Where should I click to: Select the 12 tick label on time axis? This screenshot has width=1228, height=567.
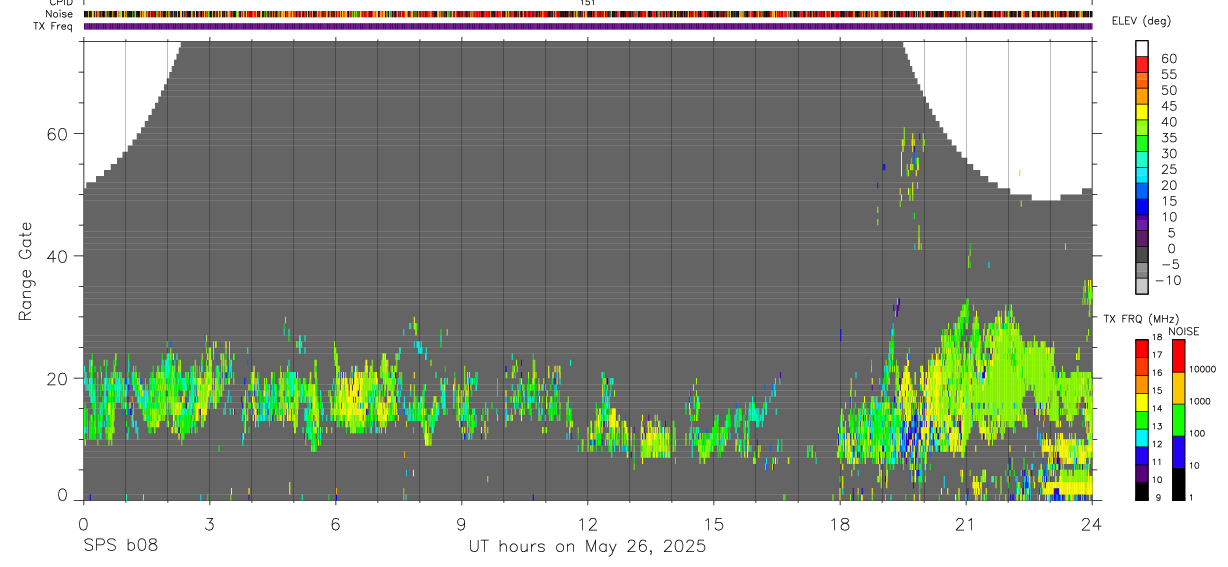588,523
